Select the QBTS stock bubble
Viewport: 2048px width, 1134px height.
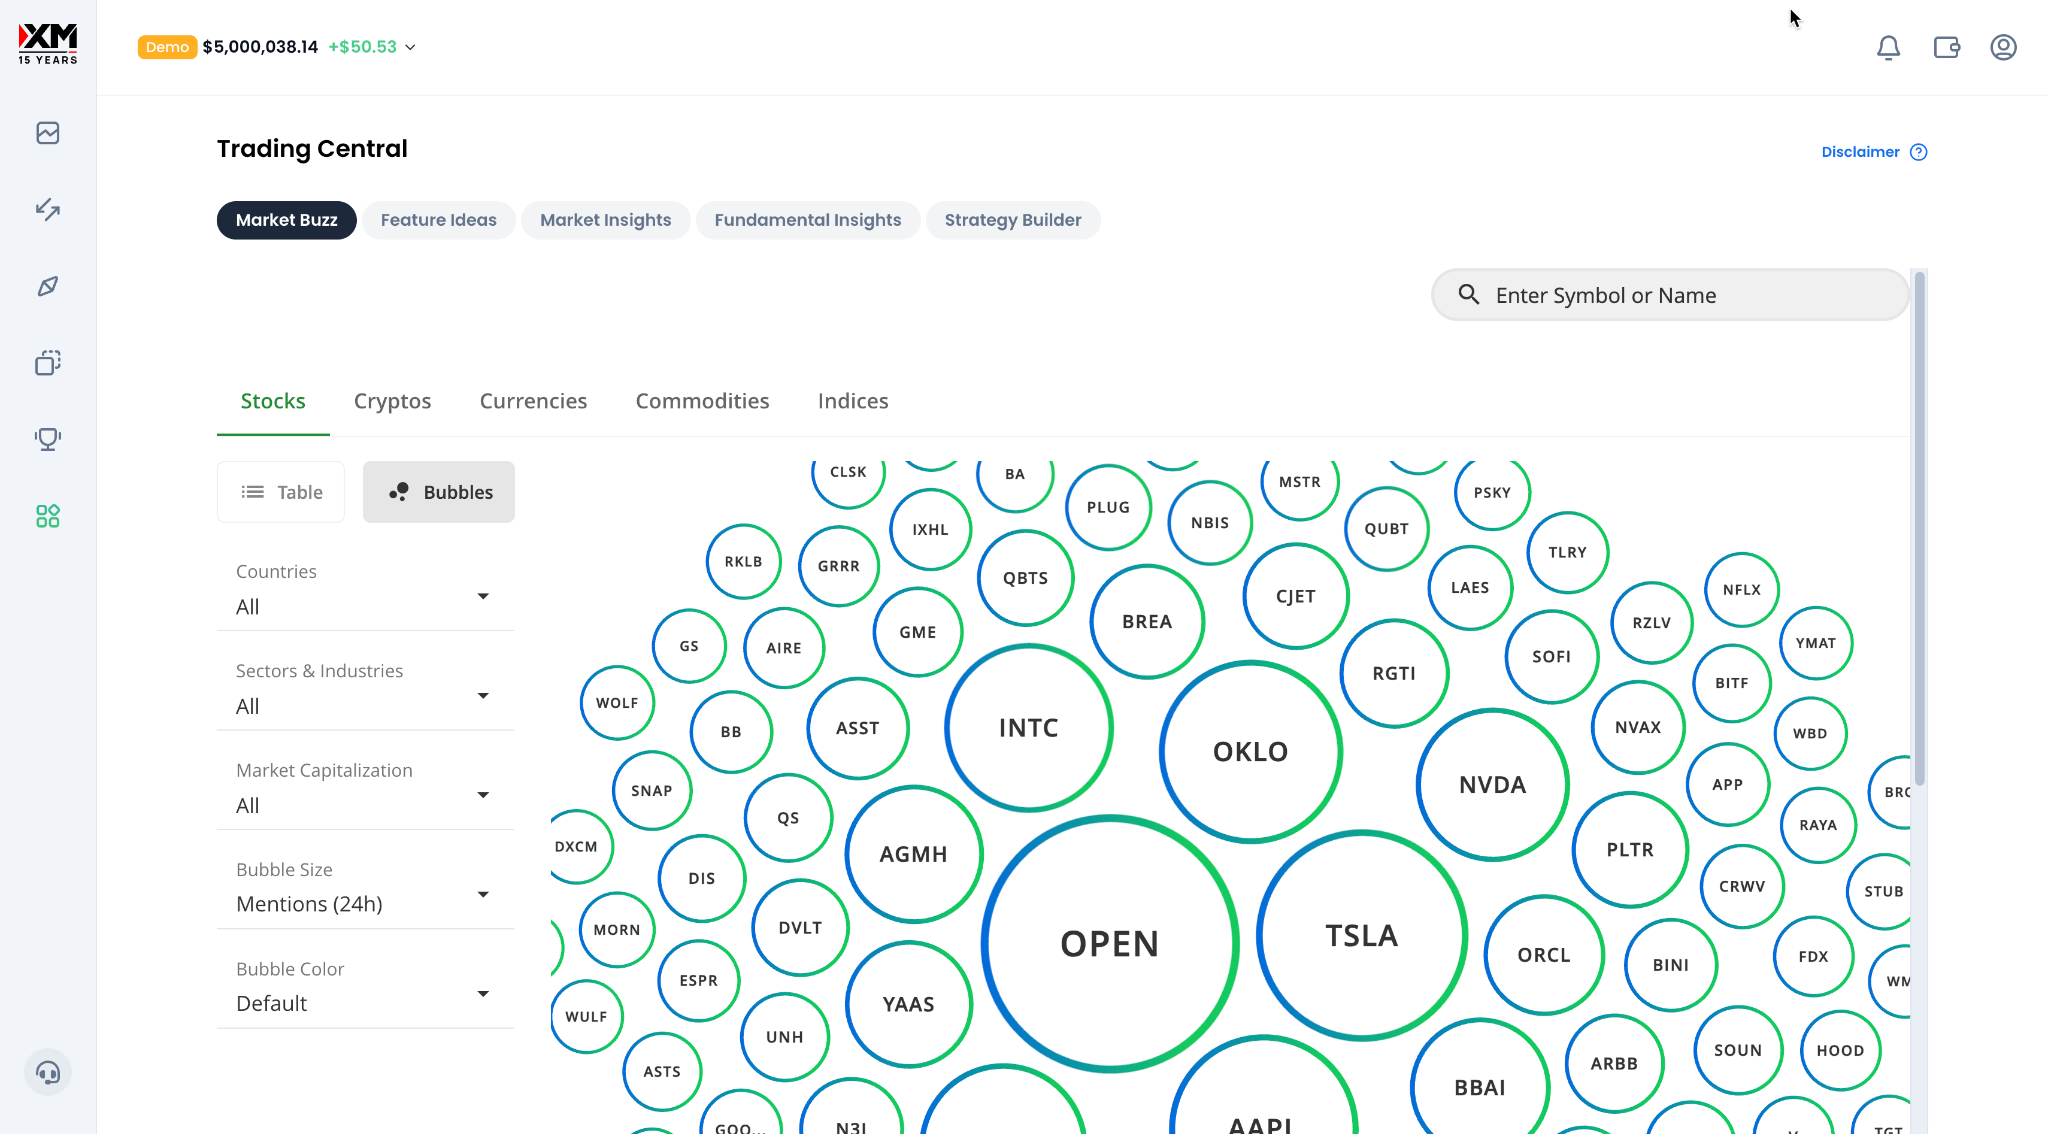[1026, 578]
